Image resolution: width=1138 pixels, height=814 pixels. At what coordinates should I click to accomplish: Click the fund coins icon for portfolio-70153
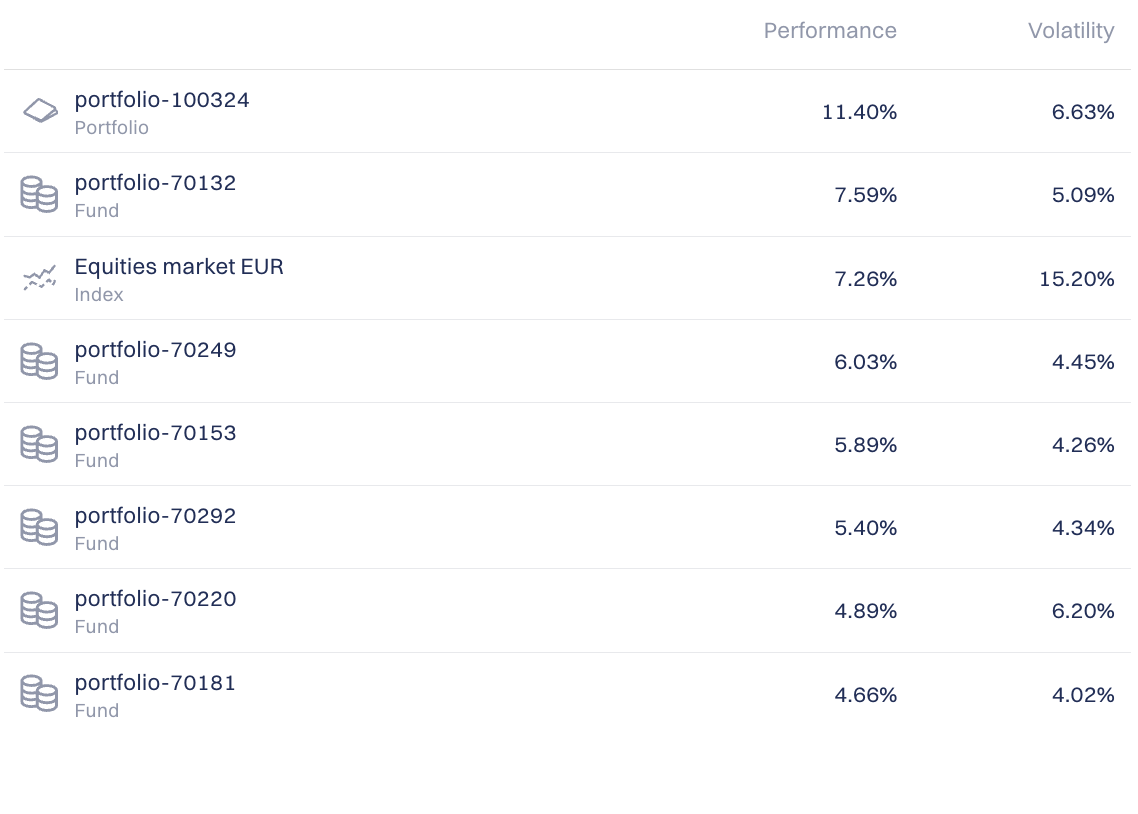[x=39, y=444]
